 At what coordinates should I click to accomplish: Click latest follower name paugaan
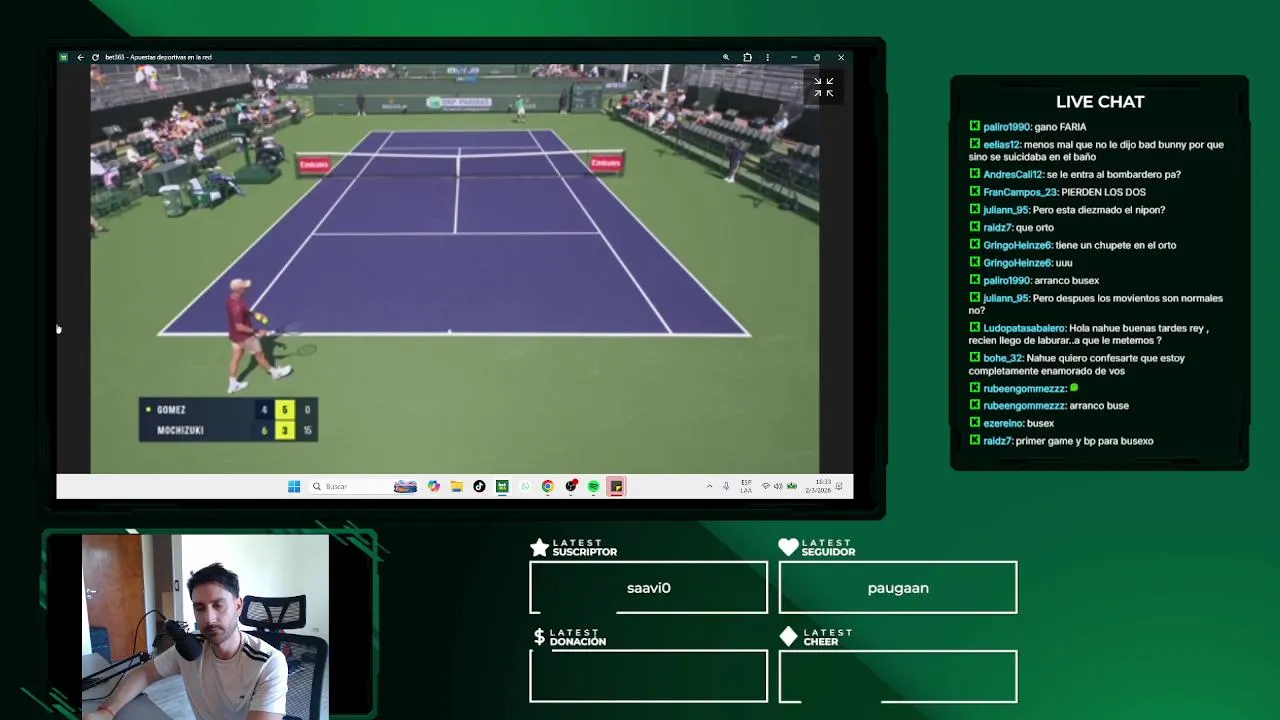pyautogui.click(x=898, y=588)
